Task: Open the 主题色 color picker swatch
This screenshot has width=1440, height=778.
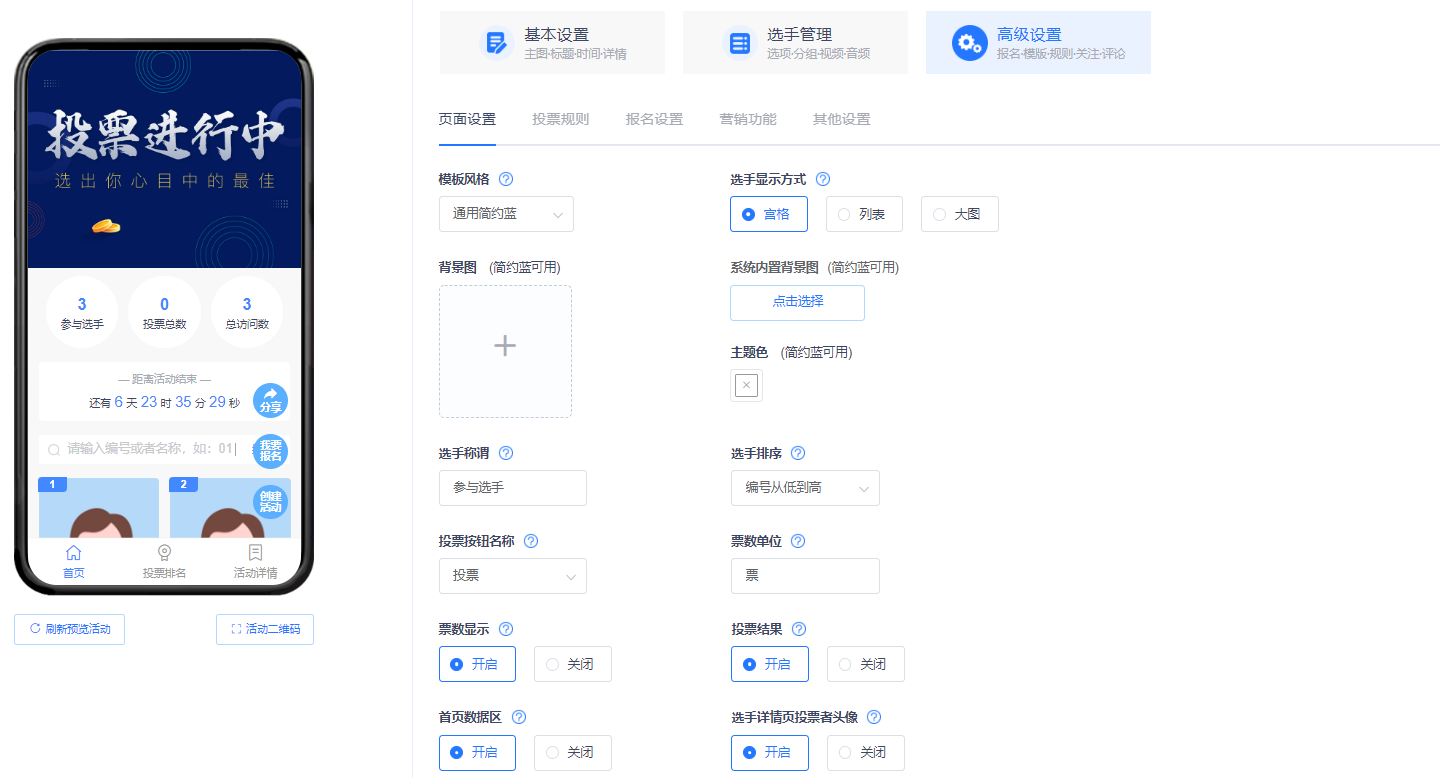Action: (747, 386)
